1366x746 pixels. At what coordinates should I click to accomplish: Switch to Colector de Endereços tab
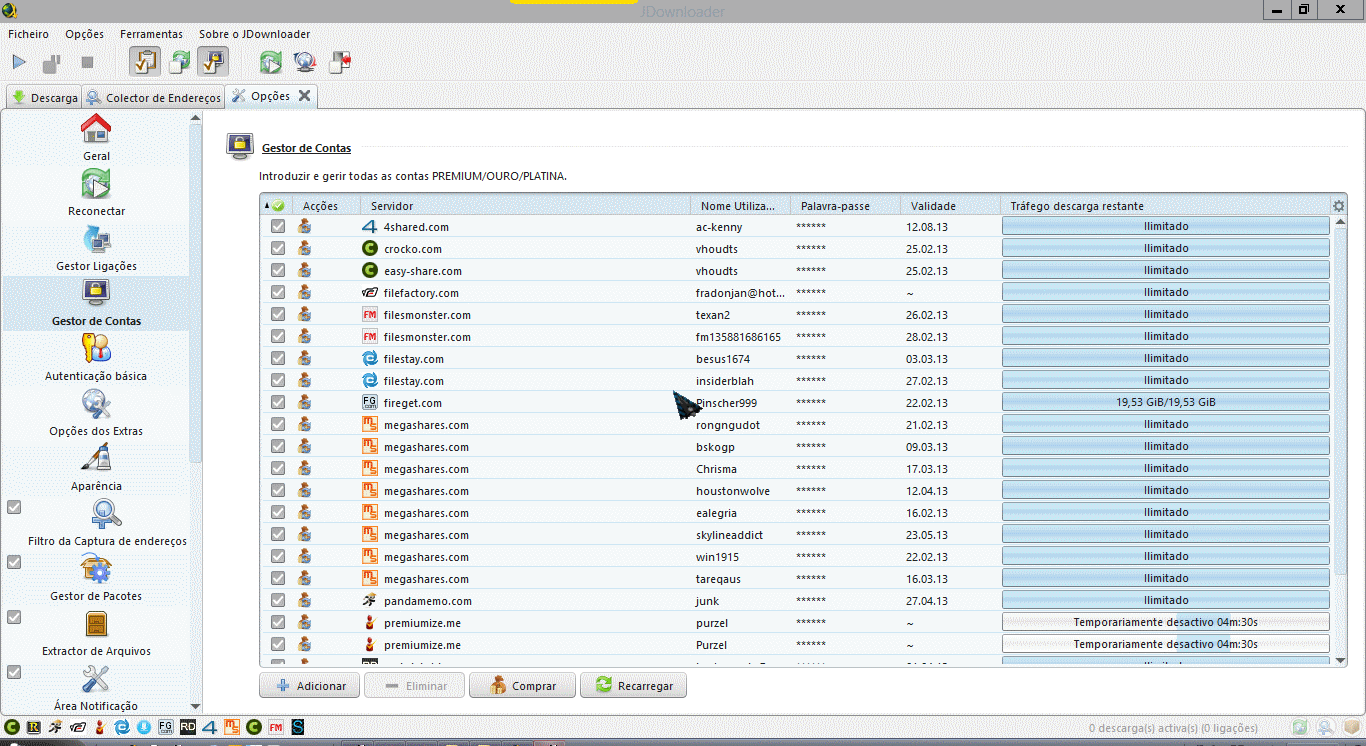click(x=154, y=98)
